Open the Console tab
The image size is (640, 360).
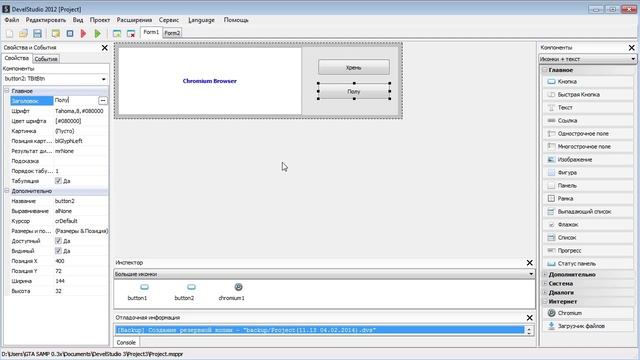click(x=126, y=342)
